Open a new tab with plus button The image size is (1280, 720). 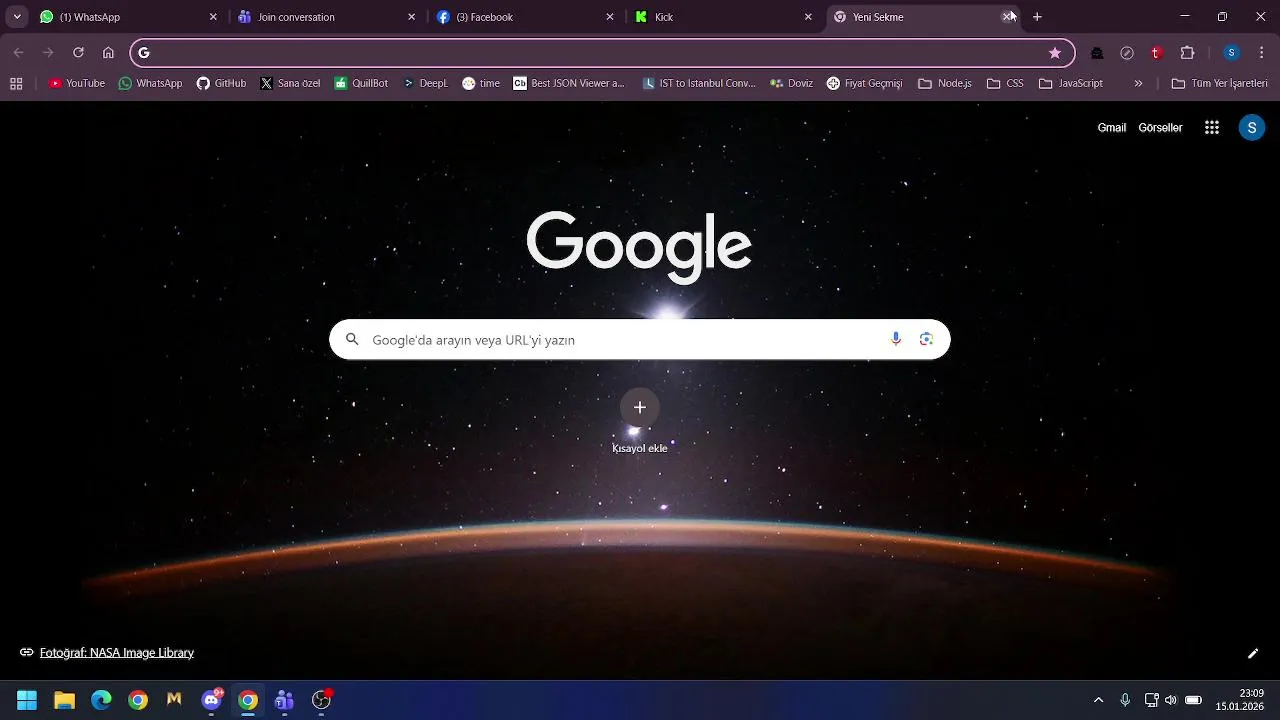click(x=1037, y=17)
